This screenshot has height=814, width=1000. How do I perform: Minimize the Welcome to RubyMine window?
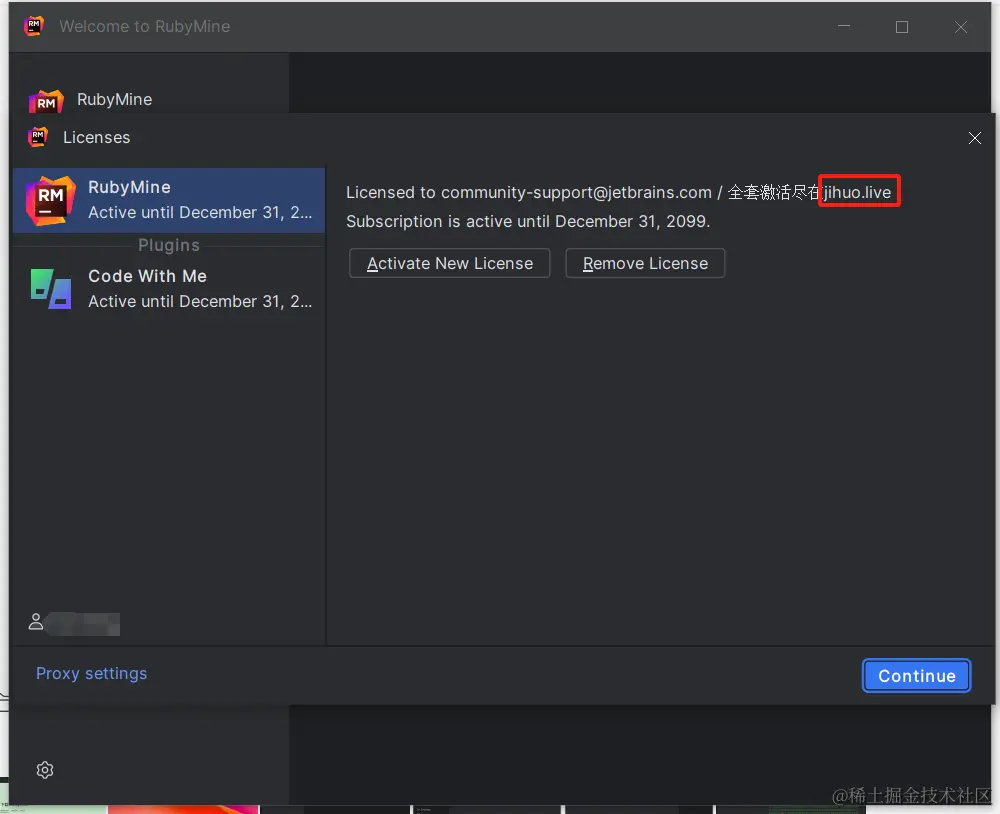[844, 26]
